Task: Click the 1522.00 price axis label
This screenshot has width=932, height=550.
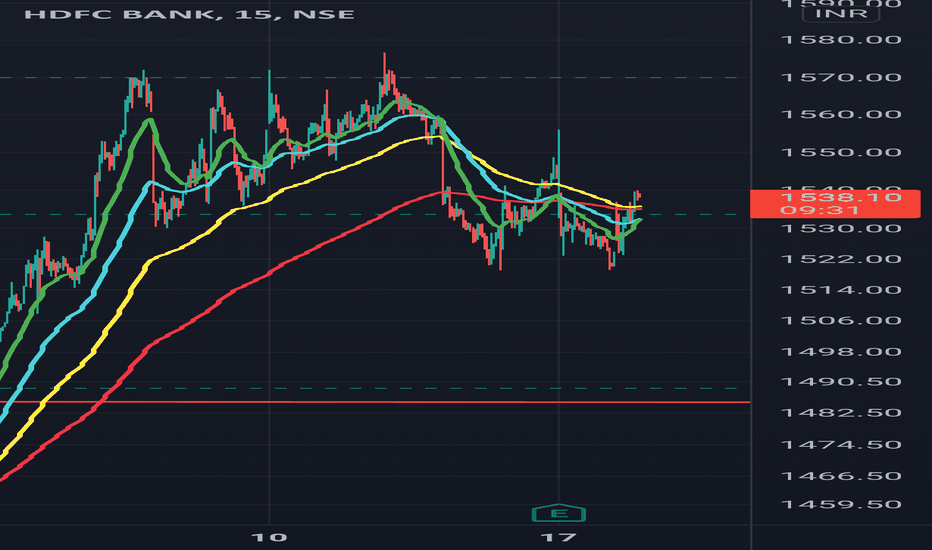Action: tap(841, 259)
